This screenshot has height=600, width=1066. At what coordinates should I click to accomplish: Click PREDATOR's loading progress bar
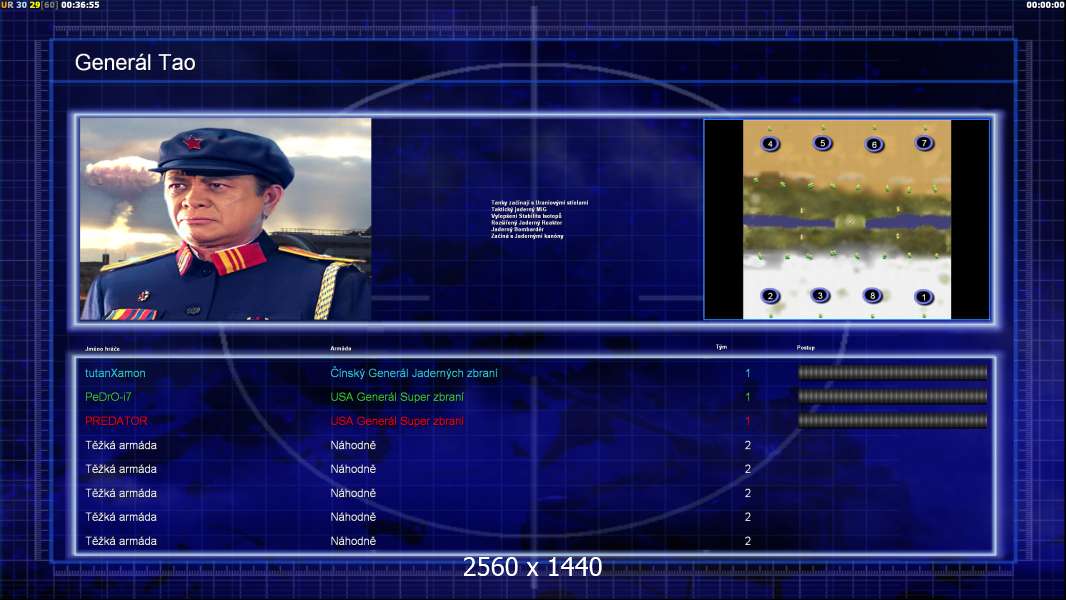click(892, 421)
